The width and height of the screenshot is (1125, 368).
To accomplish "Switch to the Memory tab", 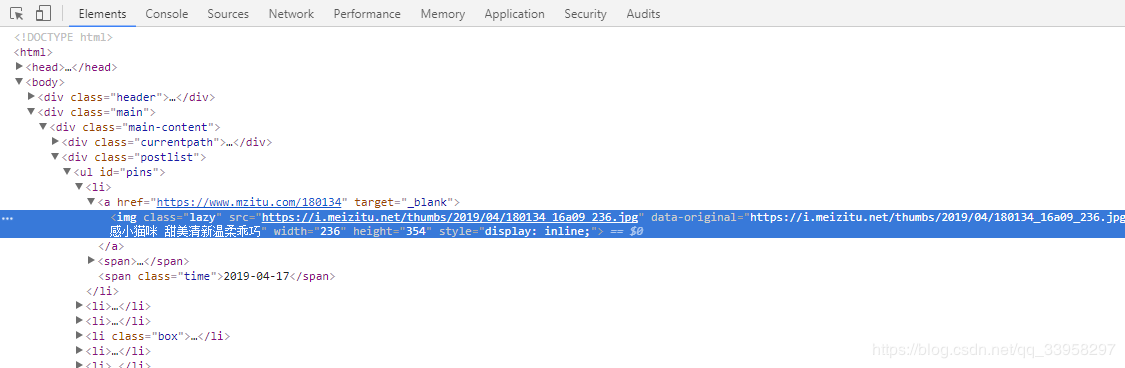I will [443, 14].
